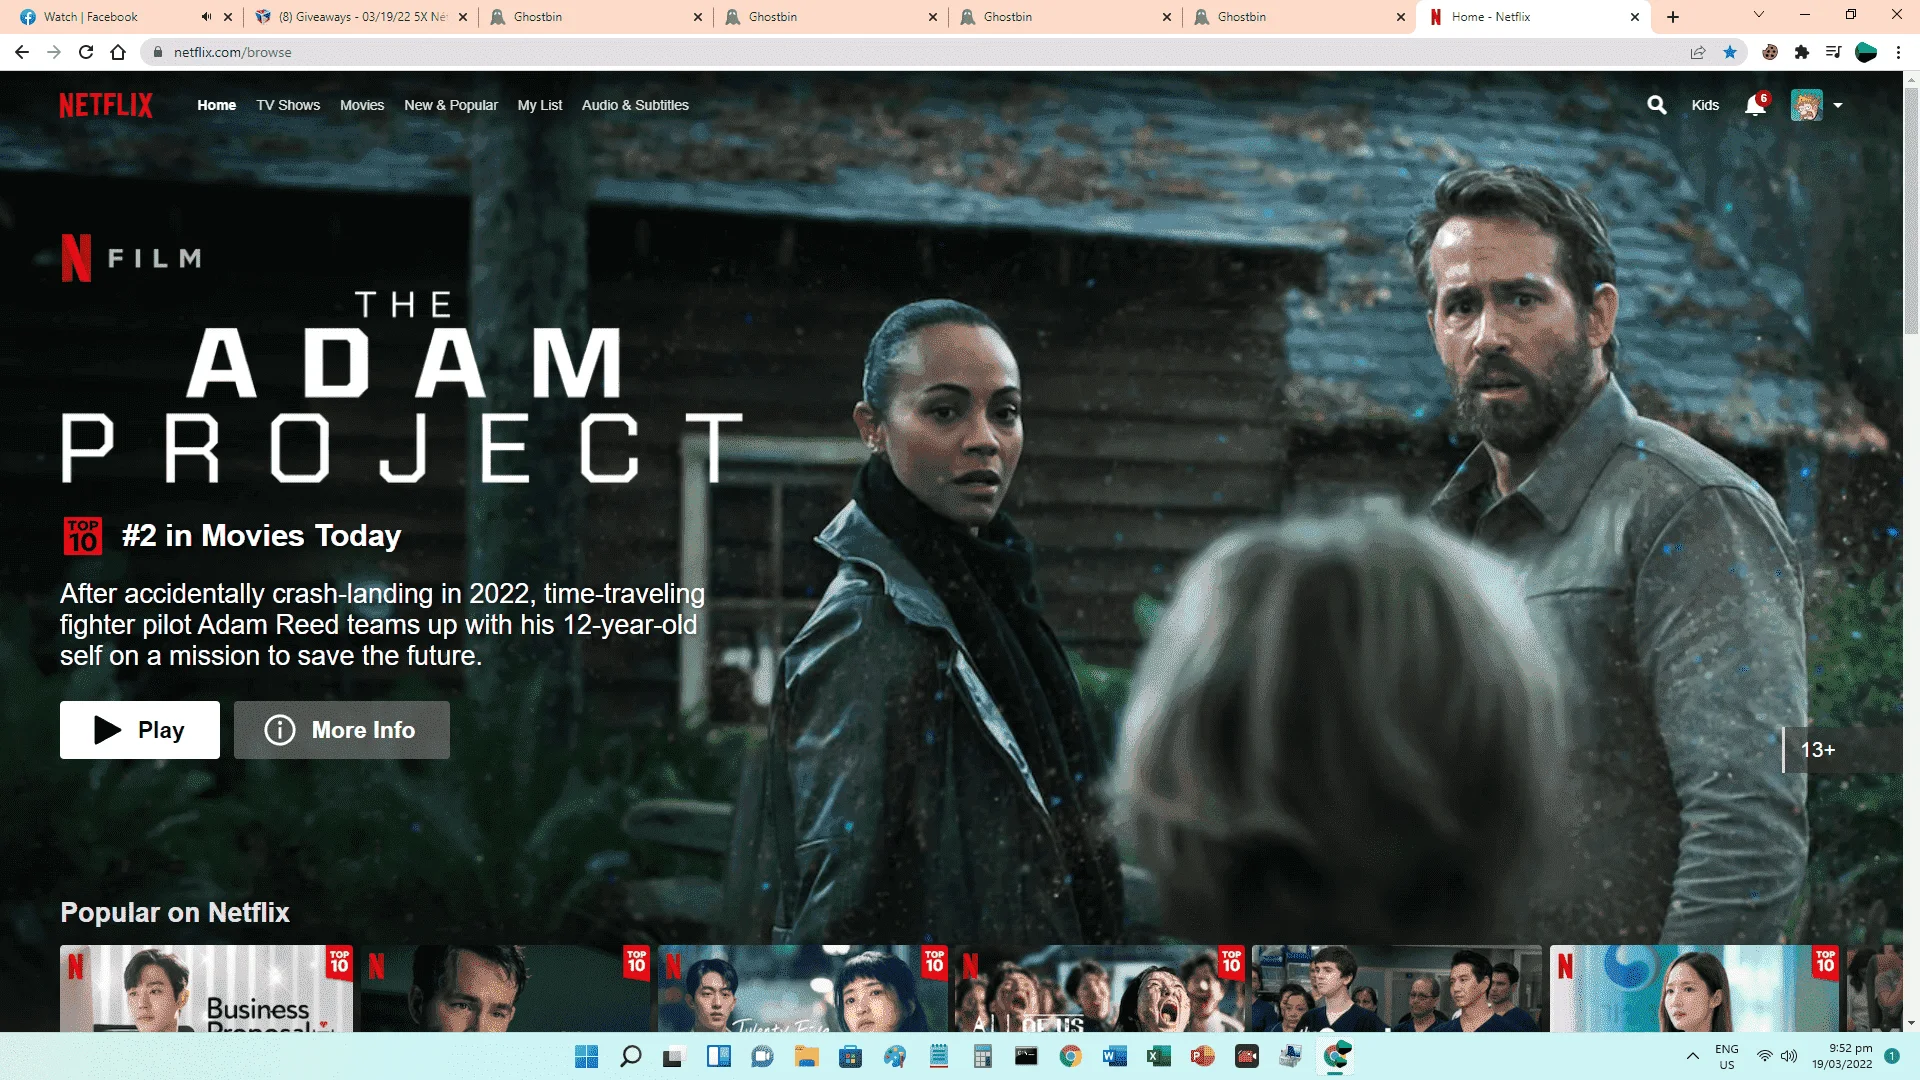
Task: Open the Chrome profile avatar
Action: point(1866,52)
